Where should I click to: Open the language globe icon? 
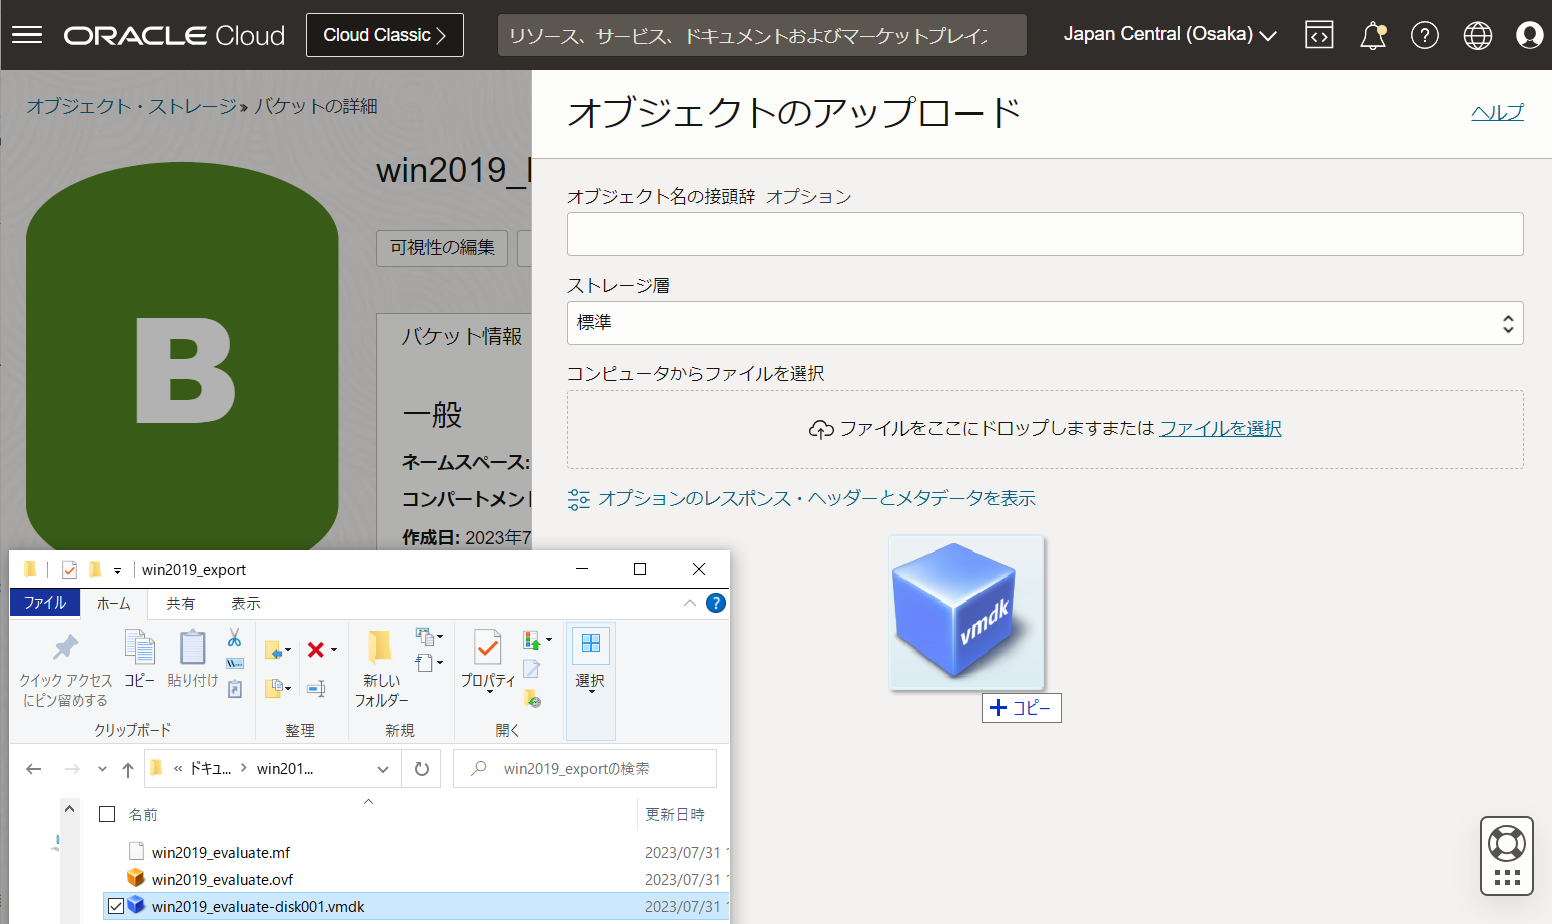(x=1478, y=35)
